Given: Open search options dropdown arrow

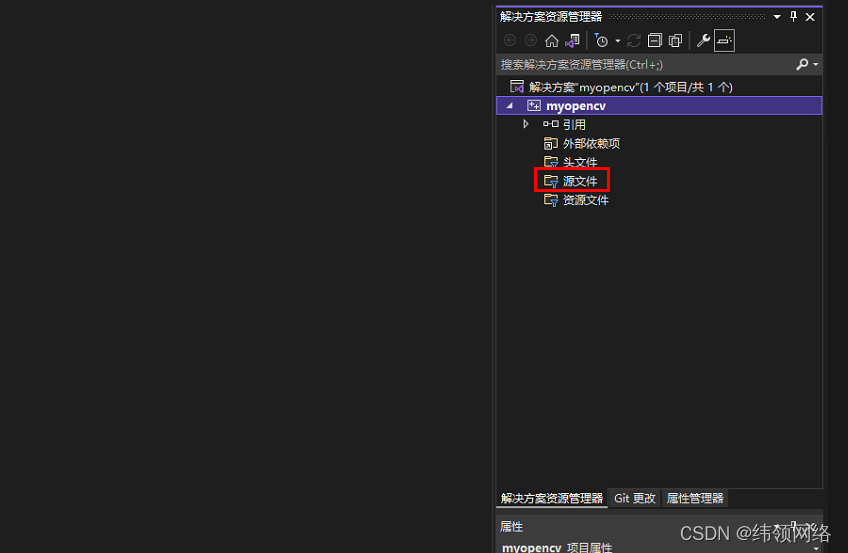Looking at the screenshot, I should (x=816, y=64).
